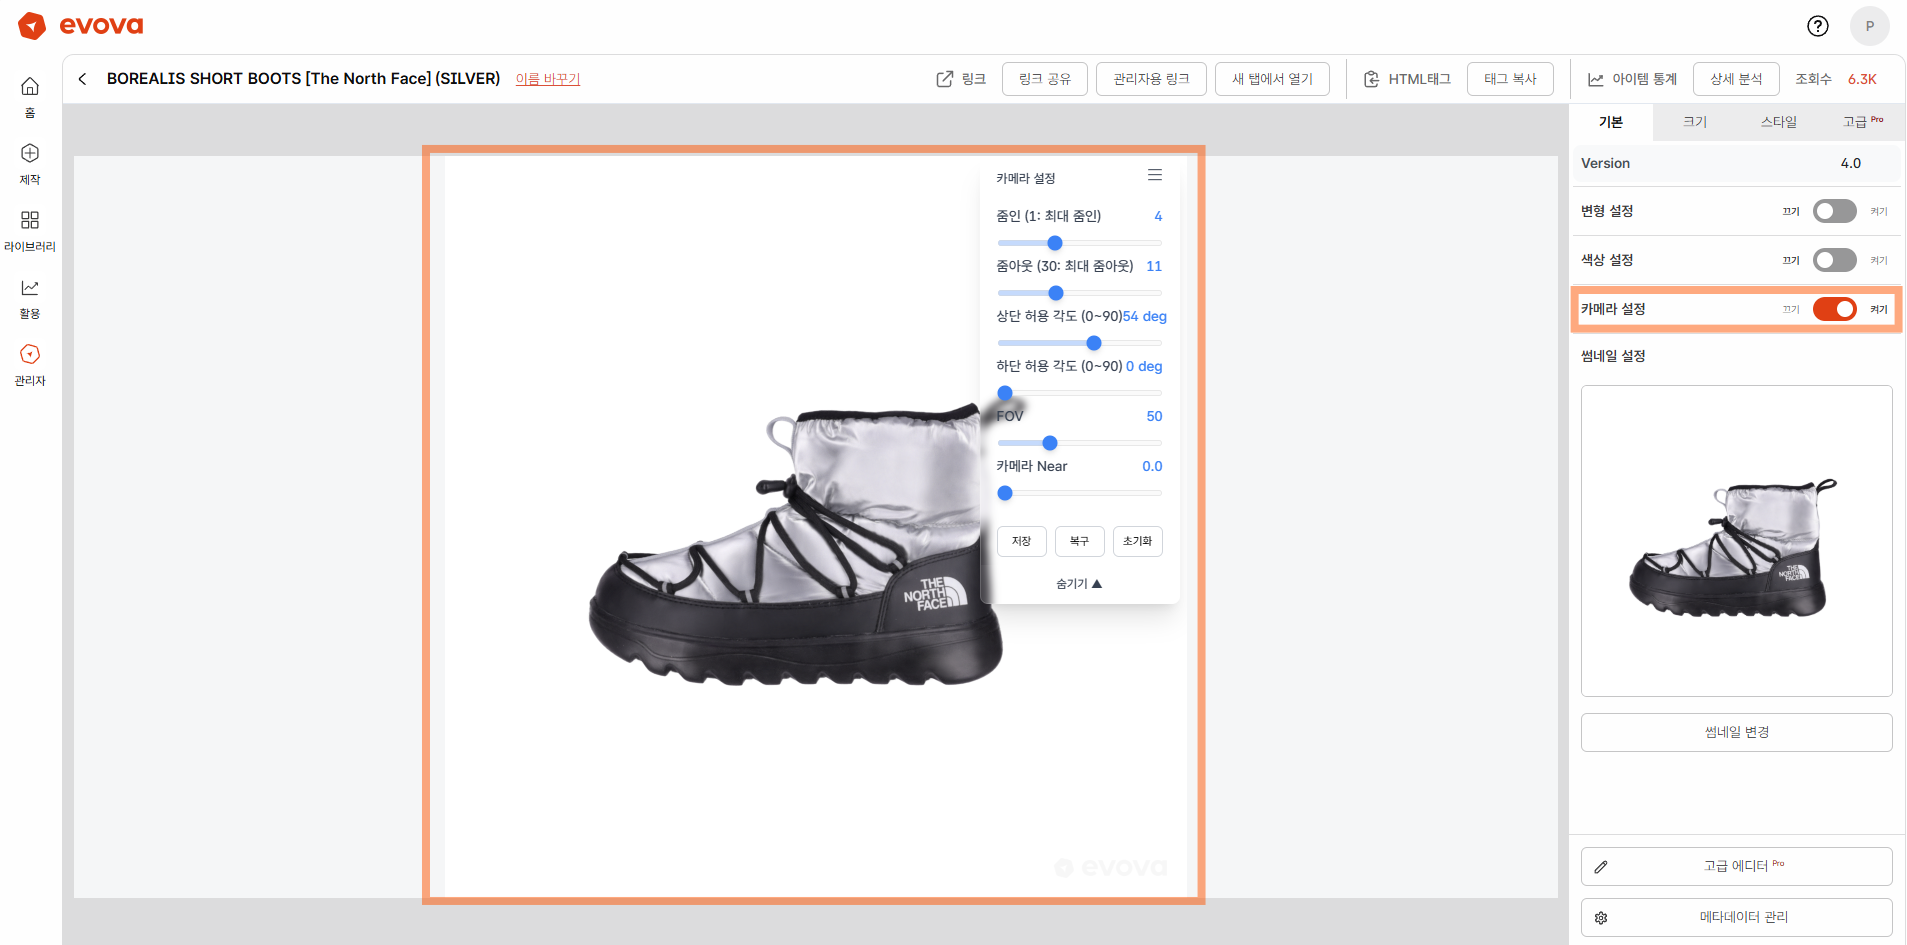1907x945 pixels.
Task: Open the user profile avatar P
Action: (x=1869, y=26)
